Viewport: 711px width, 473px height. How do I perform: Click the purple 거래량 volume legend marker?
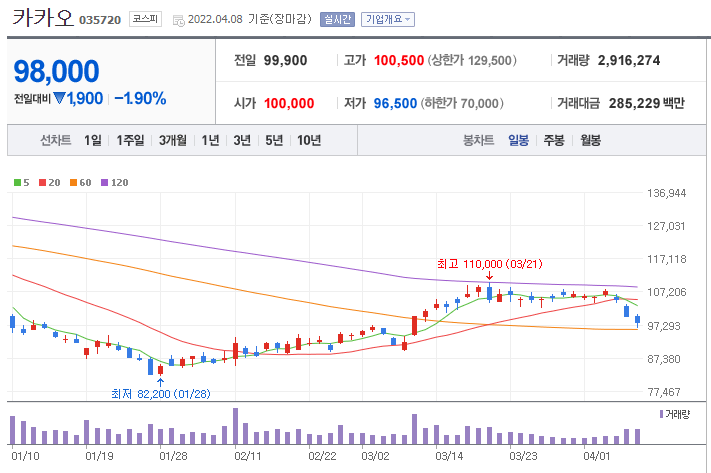point(662,414)
